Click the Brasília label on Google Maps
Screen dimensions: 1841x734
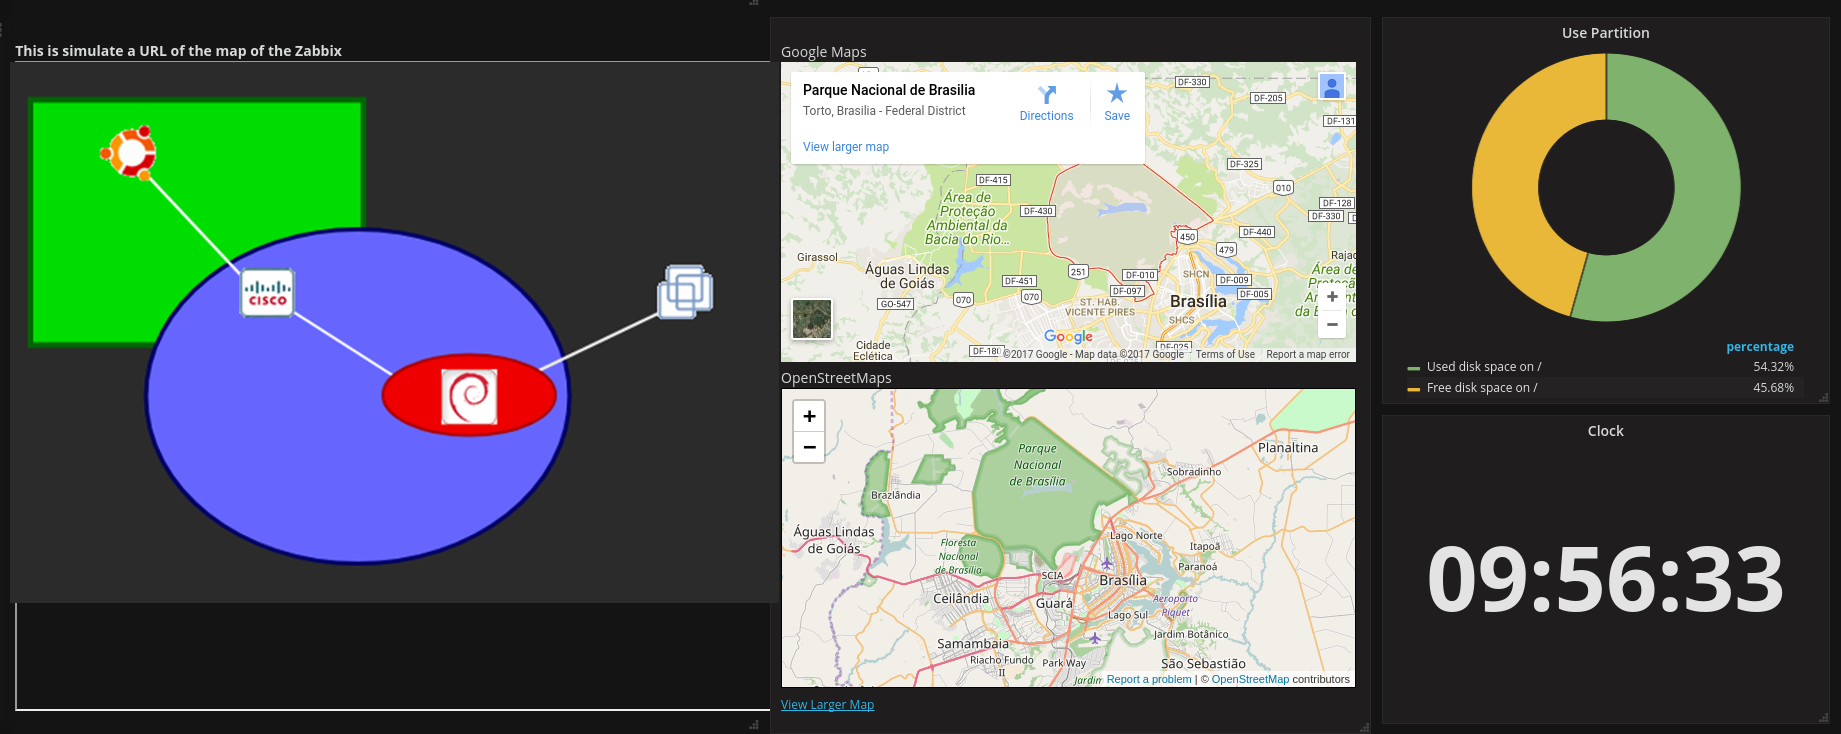tap(1198, 301)
